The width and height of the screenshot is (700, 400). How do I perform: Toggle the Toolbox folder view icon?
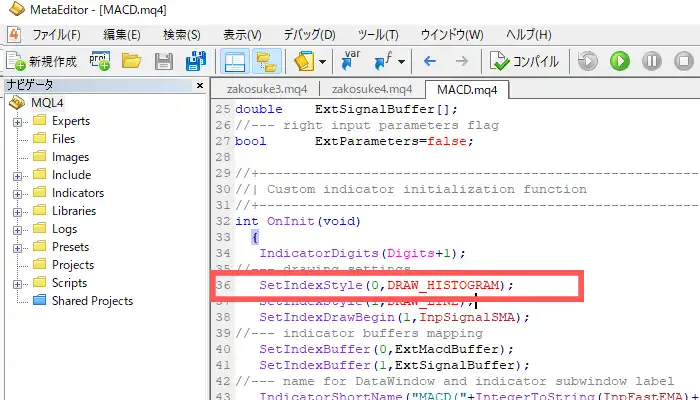click(267, 61)
